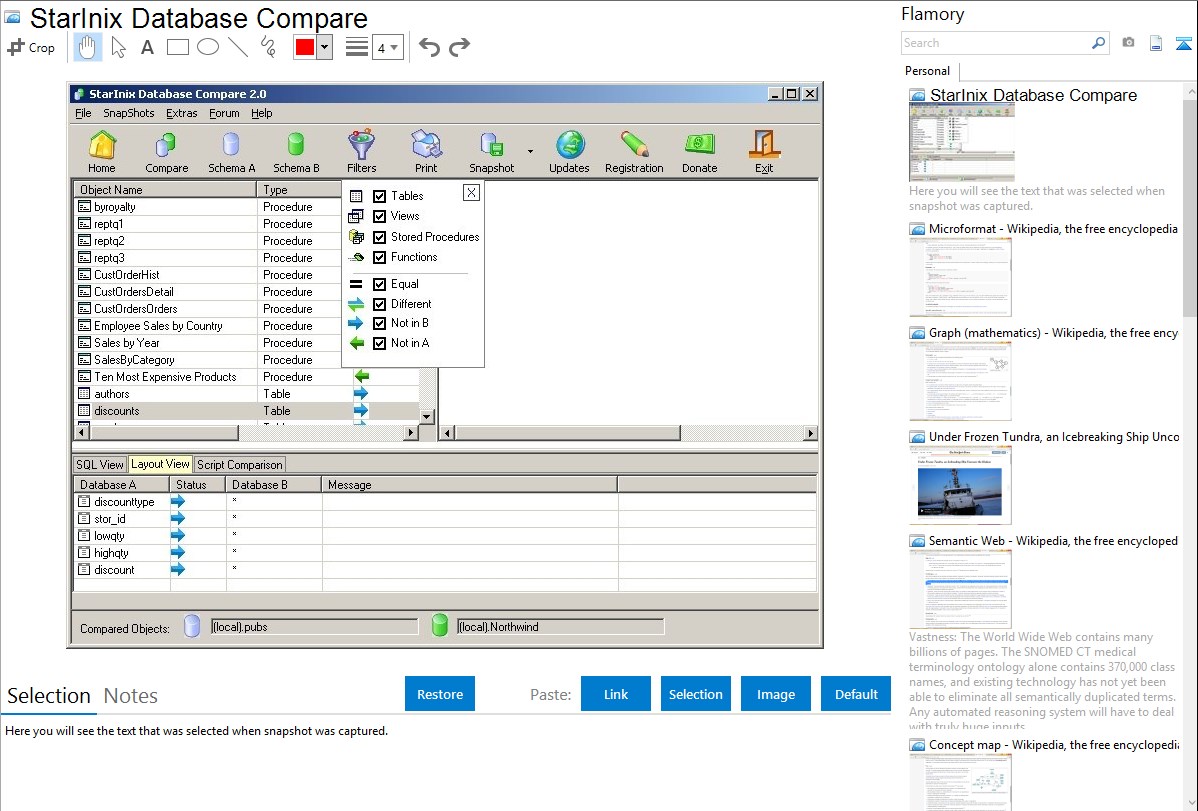Click the Object Name column header
This screenshot has width=1198, height=811.
click(165, 190)
